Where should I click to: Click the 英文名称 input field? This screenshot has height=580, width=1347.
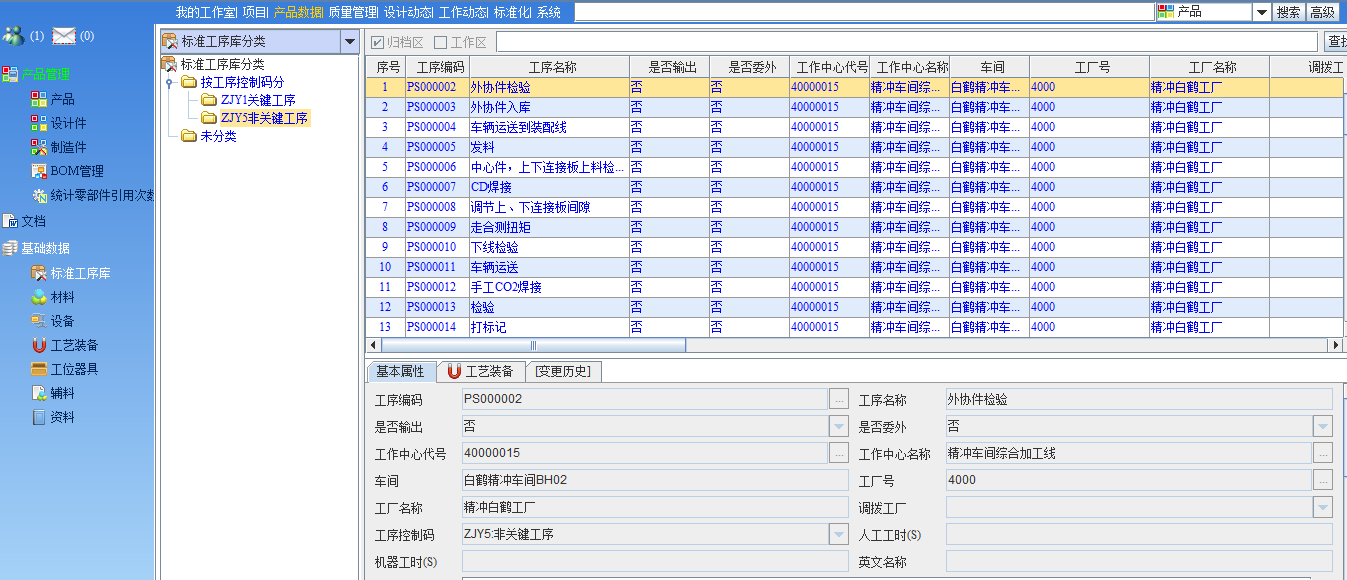click(x=1139, y=561)
